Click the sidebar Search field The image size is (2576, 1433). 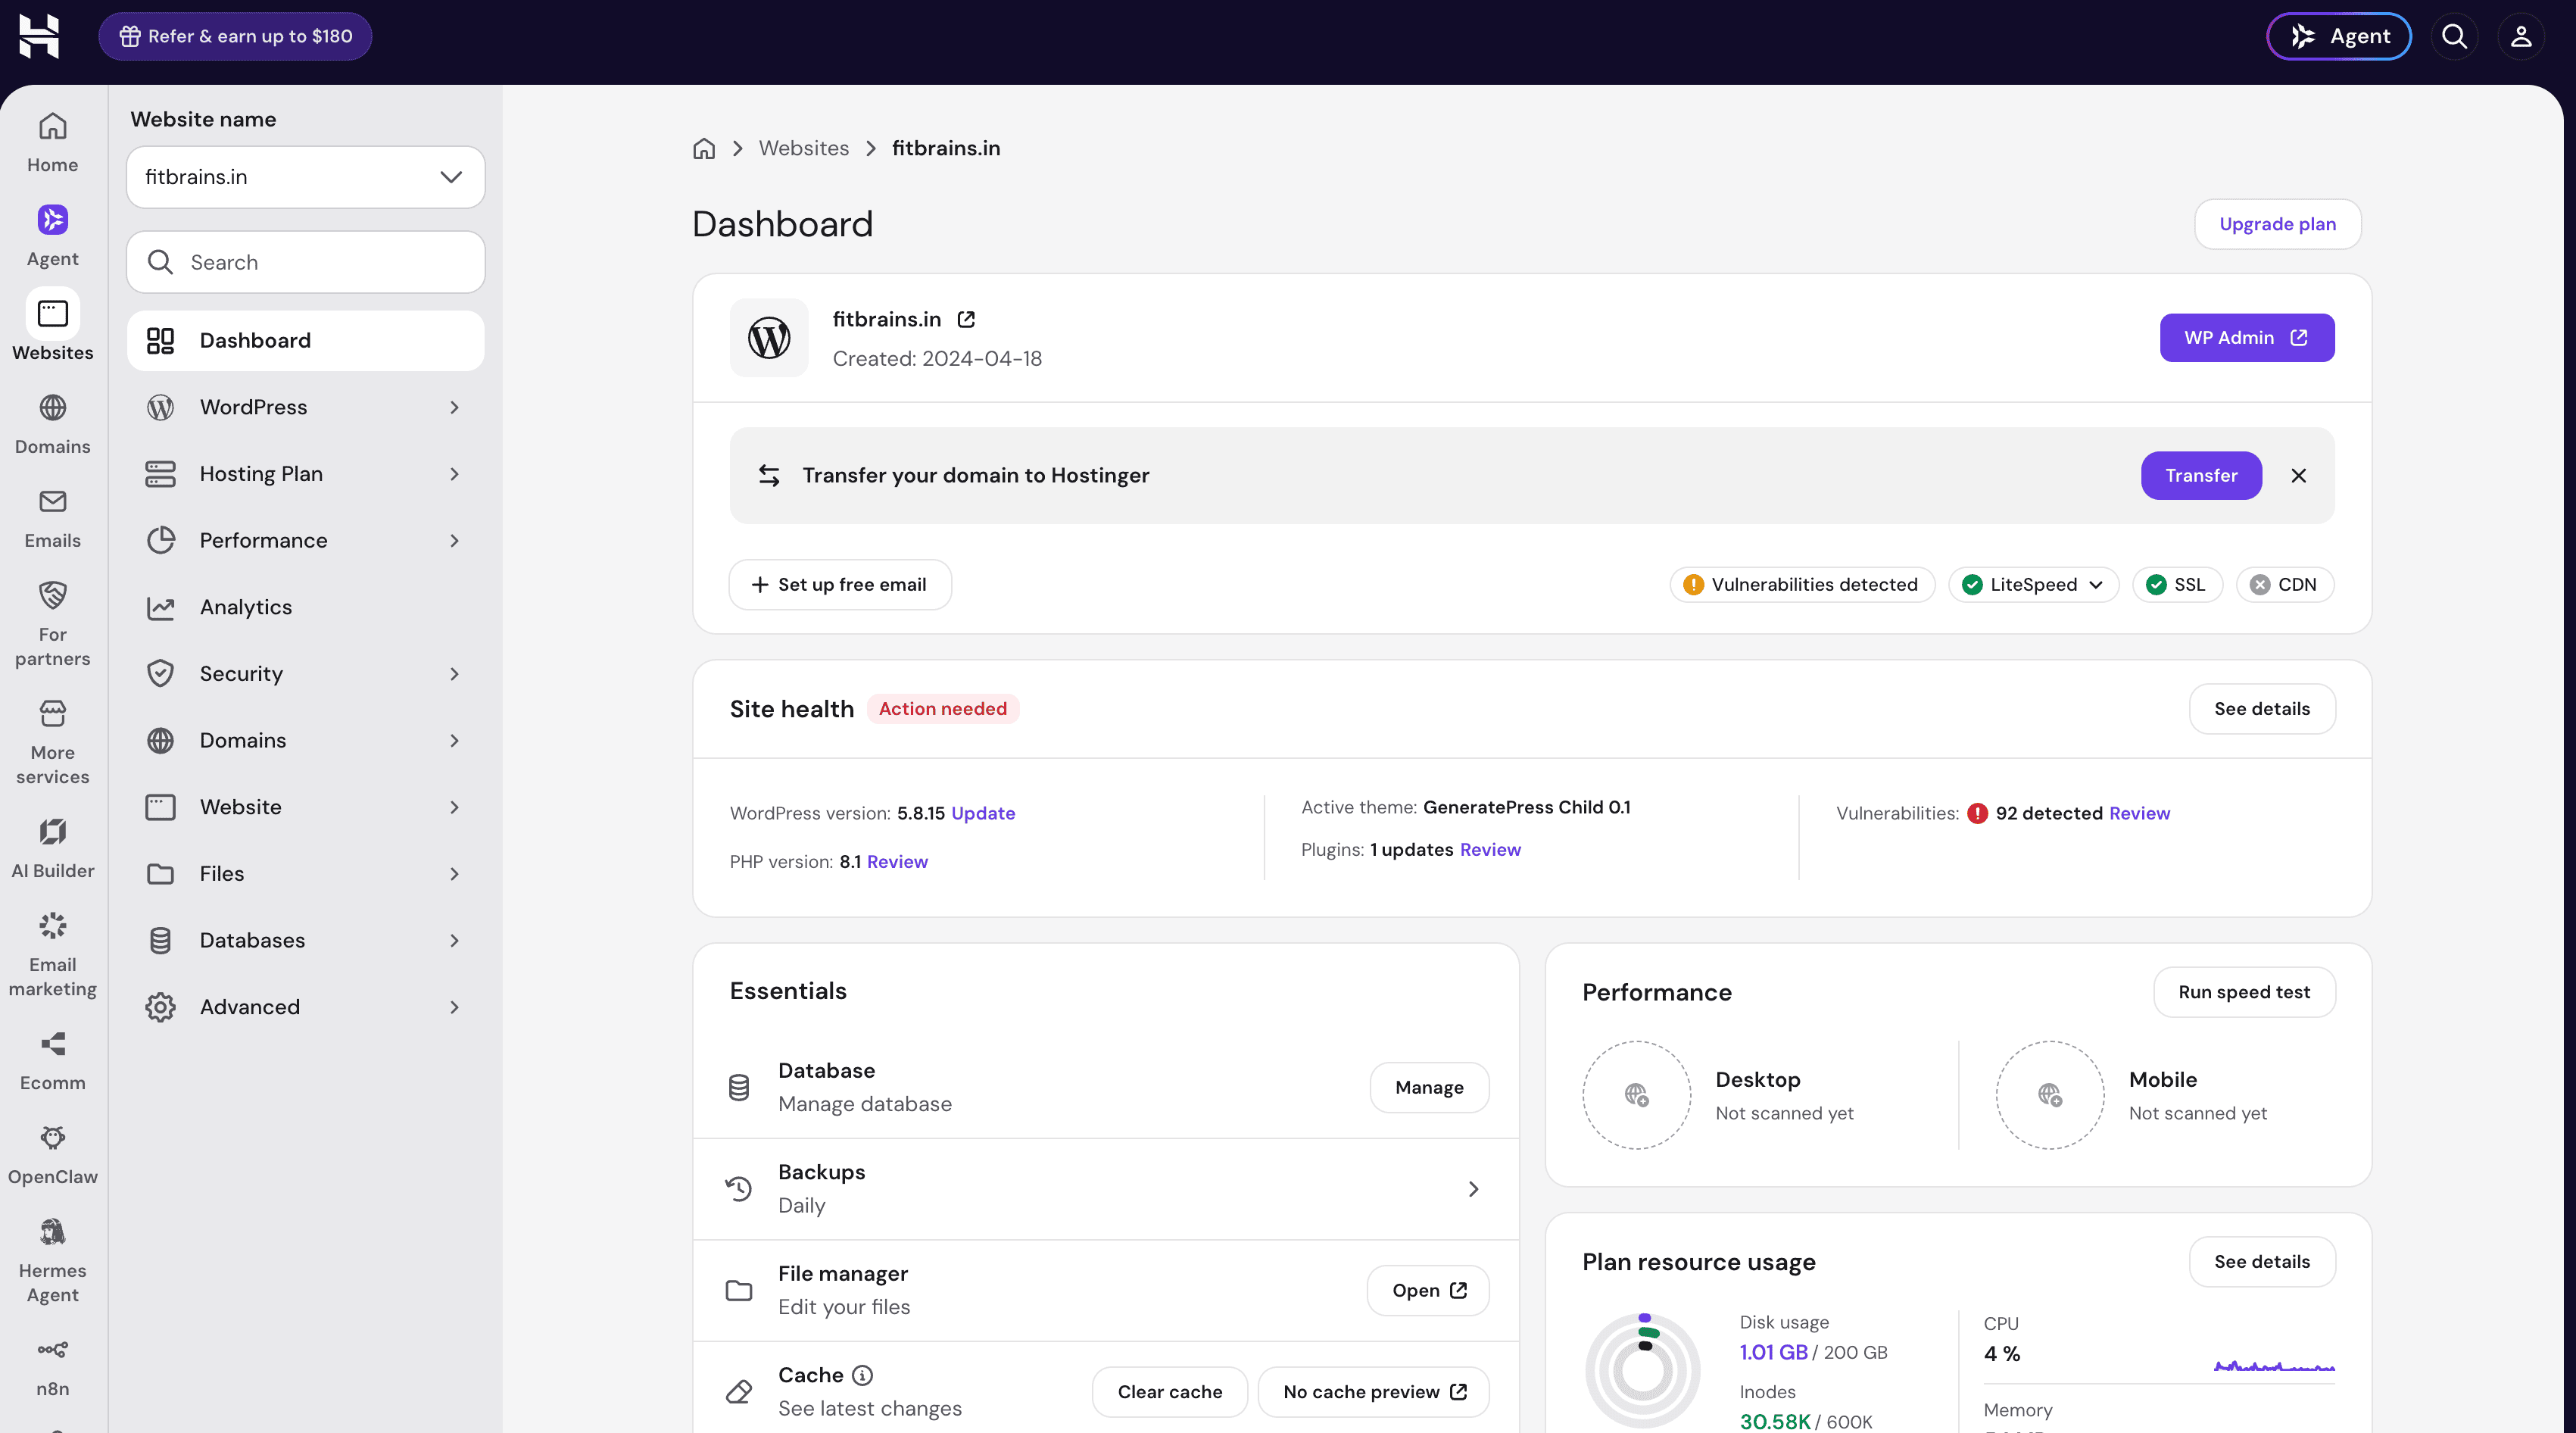click(x=306, y=262)
